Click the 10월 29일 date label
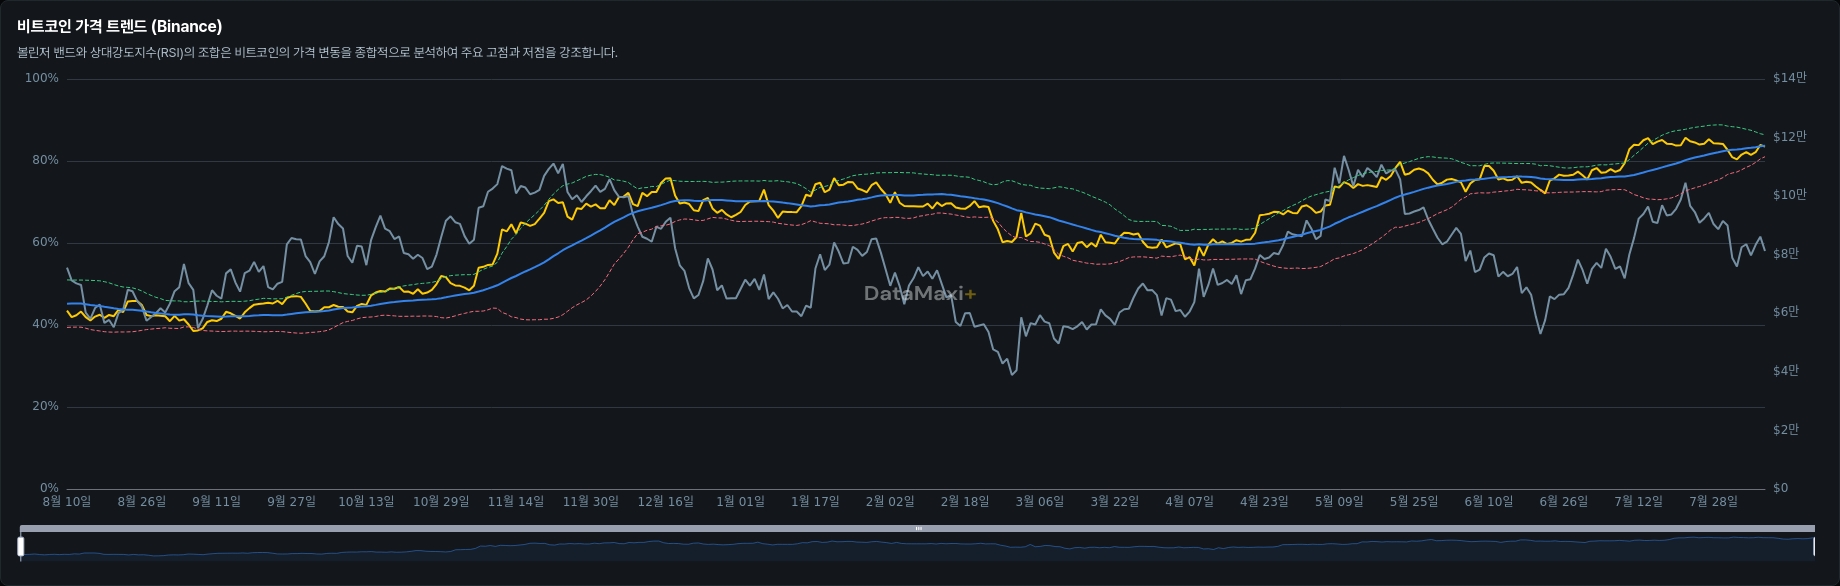This screenshot has width=1840, height=586. tap(441, 501)
